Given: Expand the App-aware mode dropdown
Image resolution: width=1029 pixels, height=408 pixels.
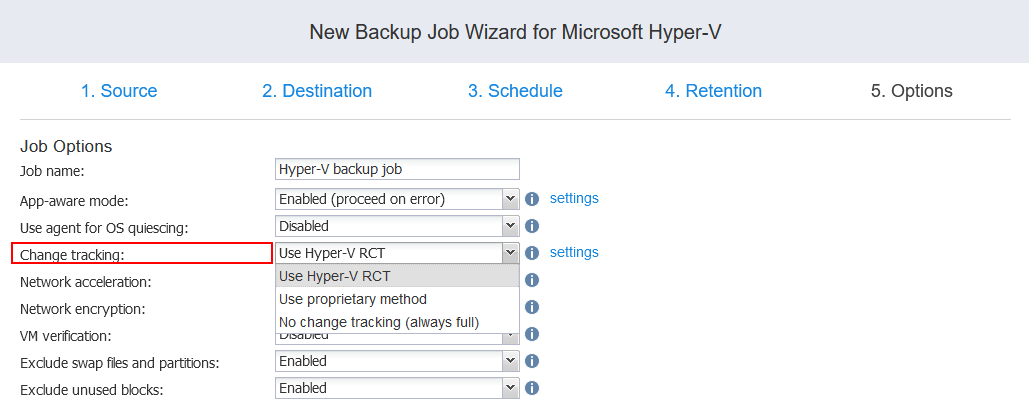Looking at the screenshot, I should (x=510, y=199).
